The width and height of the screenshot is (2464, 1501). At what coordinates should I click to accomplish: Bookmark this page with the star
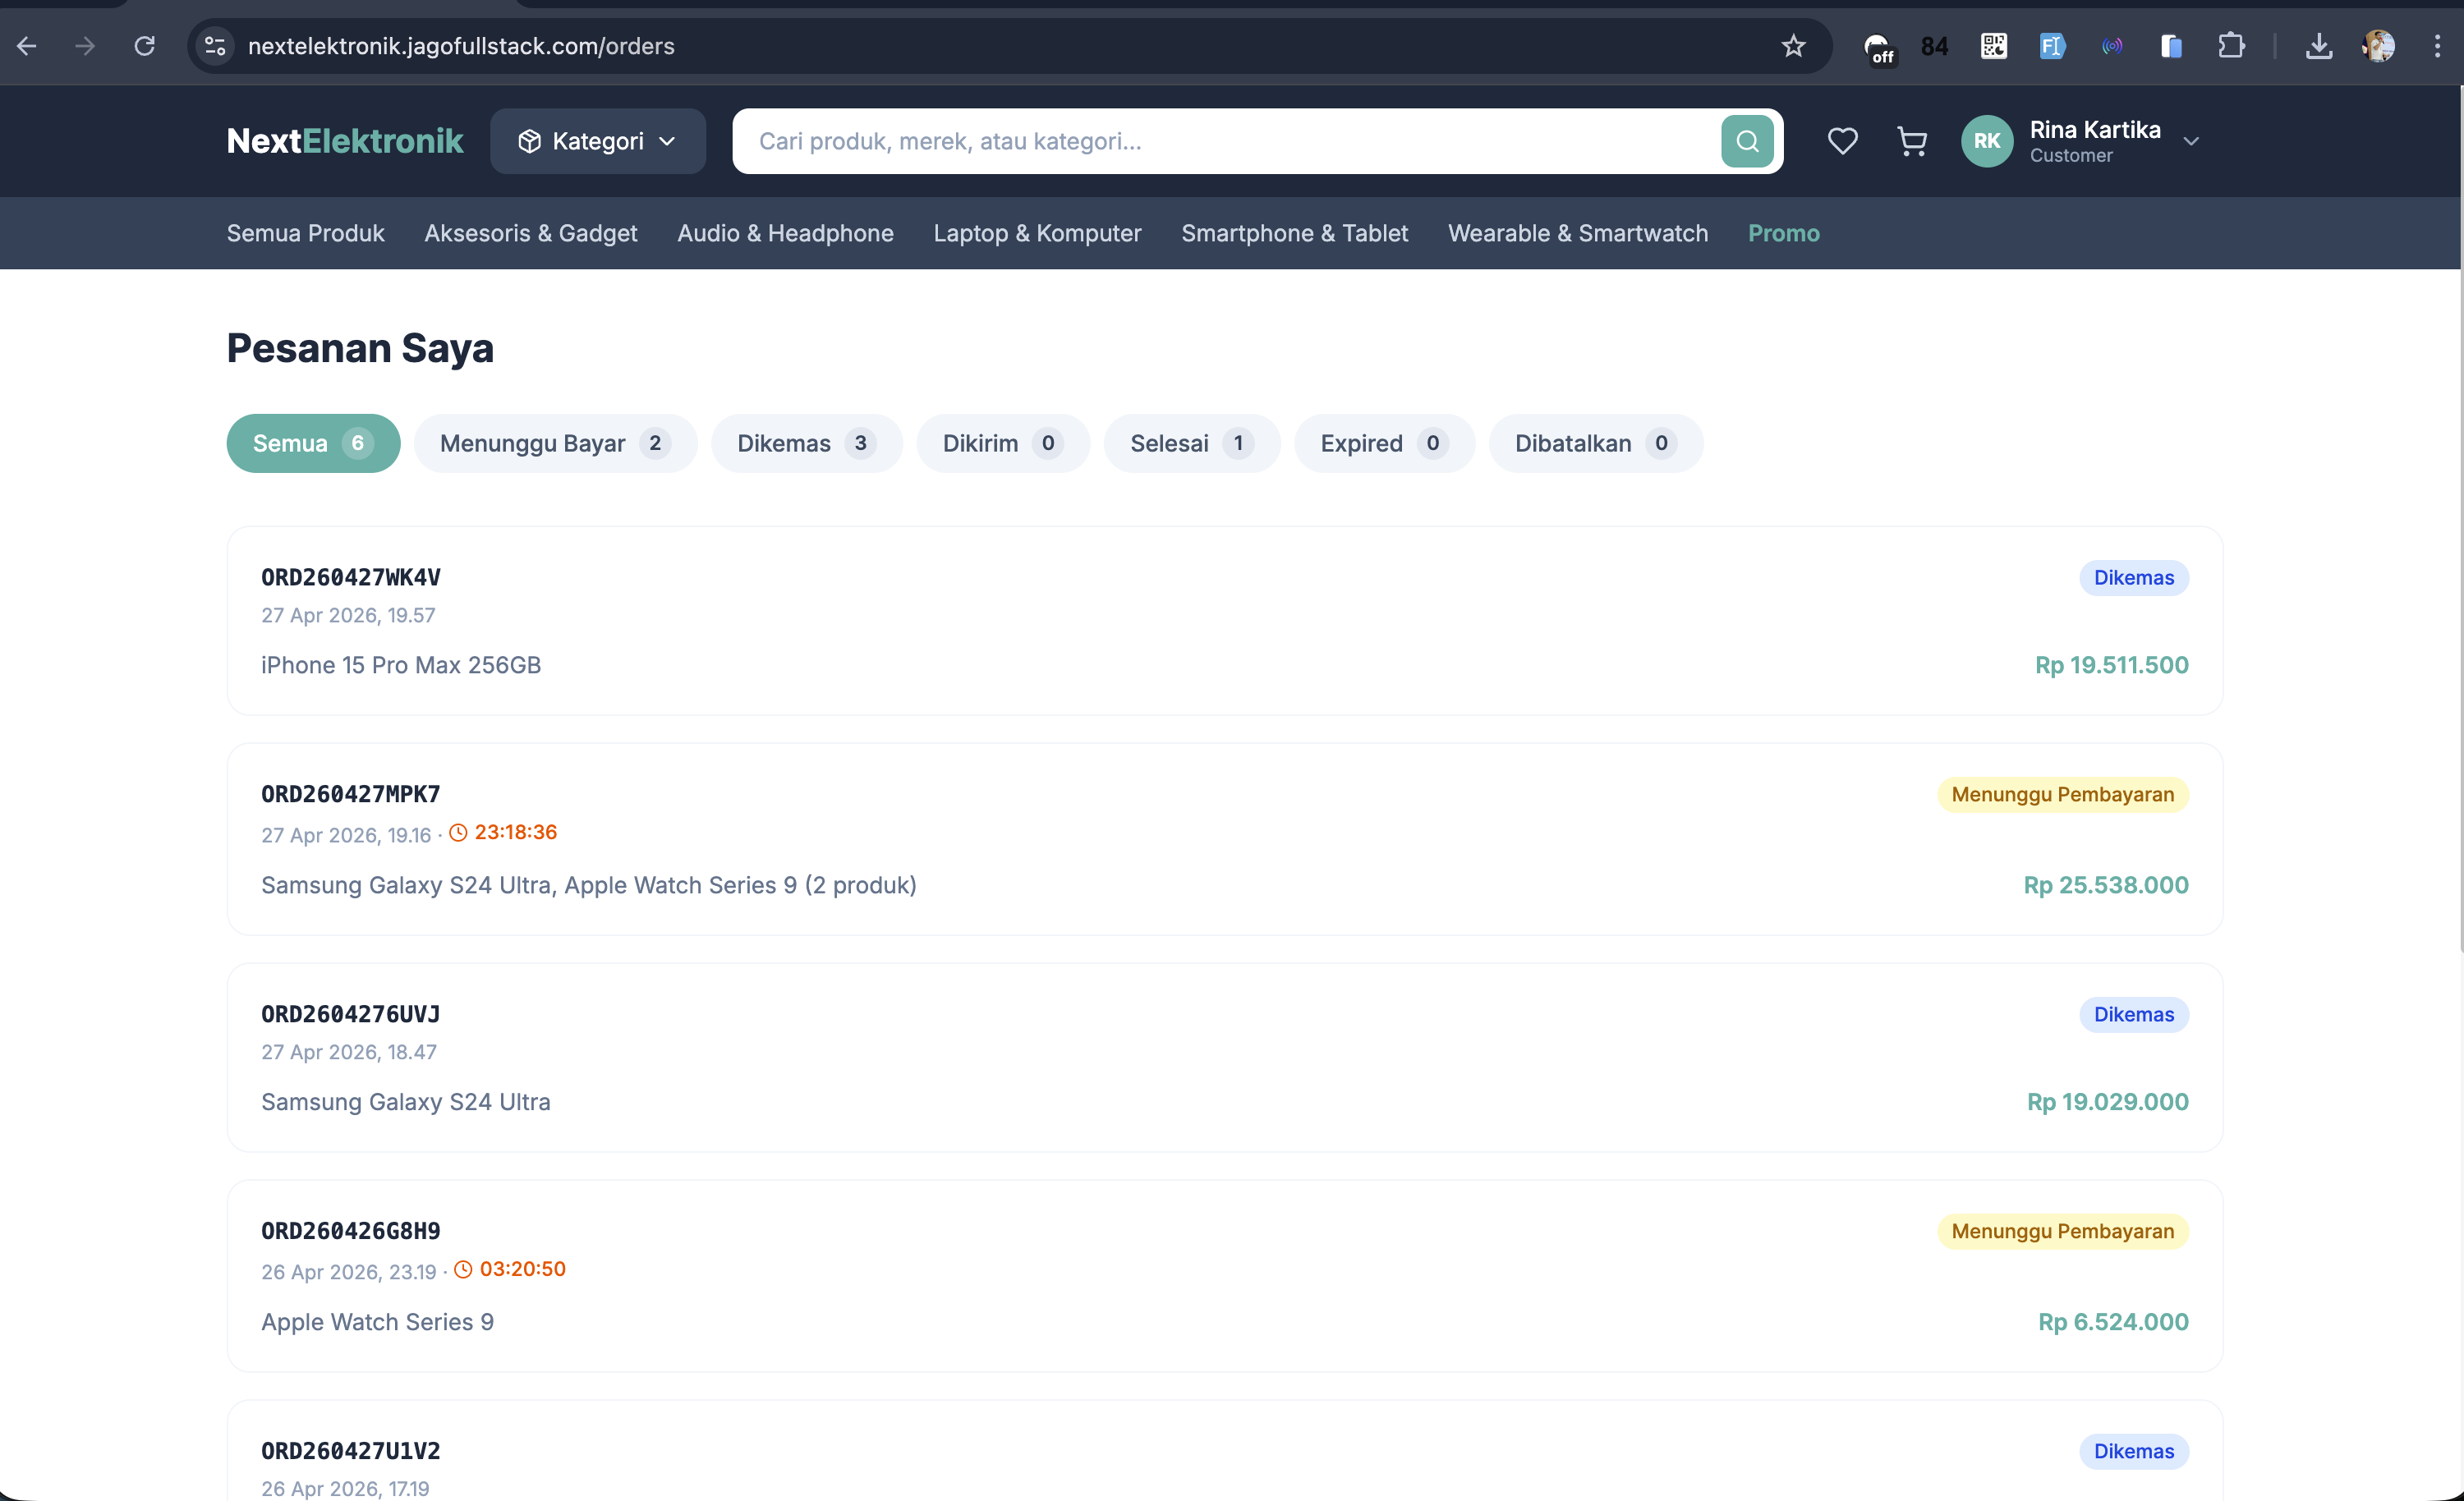(1793, 46)
